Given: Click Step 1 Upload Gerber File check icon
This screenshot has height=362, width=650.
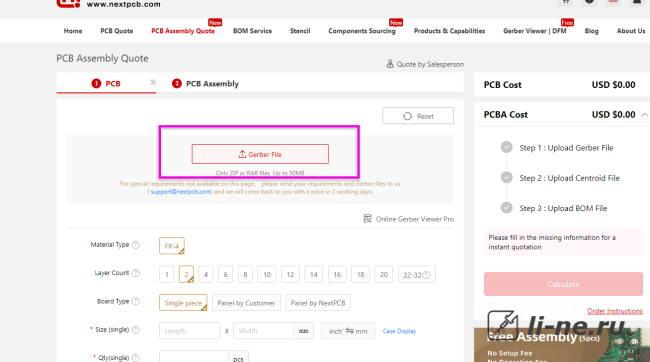Looking at the screenshot, I should point(507,147).
